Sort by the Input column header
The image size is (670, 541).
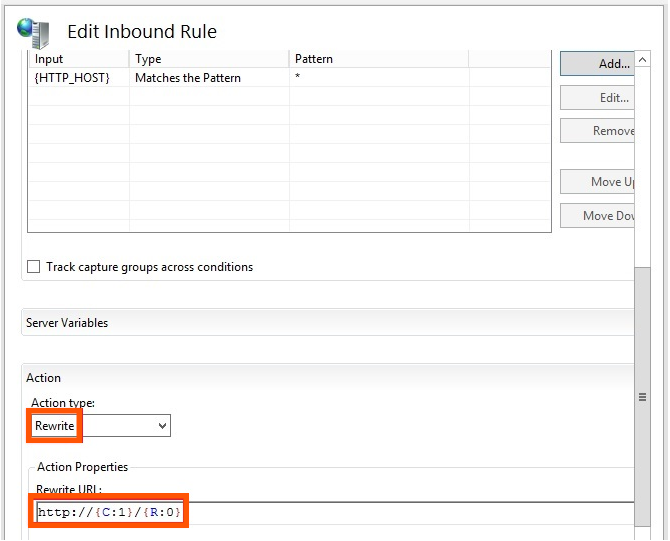(79, 59)
